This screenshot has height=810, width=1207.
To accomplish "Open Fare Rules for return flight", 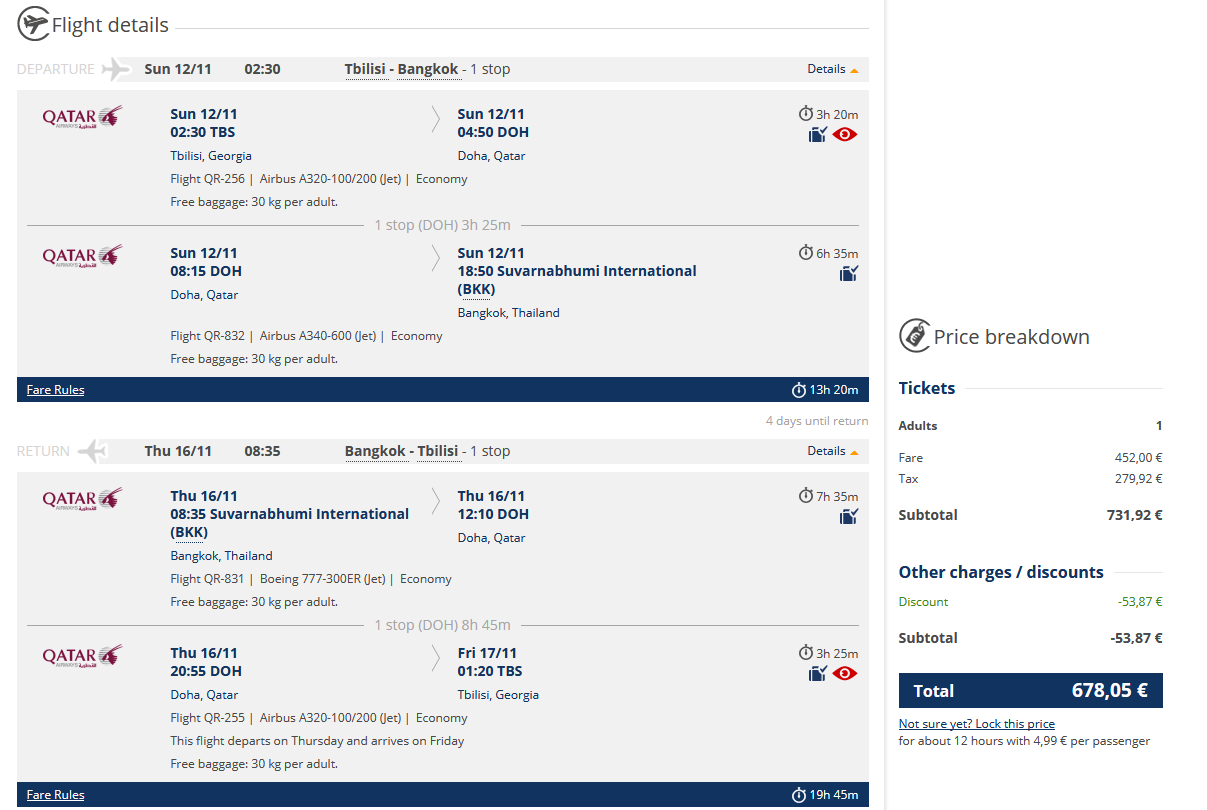I will tap(56, 795).
